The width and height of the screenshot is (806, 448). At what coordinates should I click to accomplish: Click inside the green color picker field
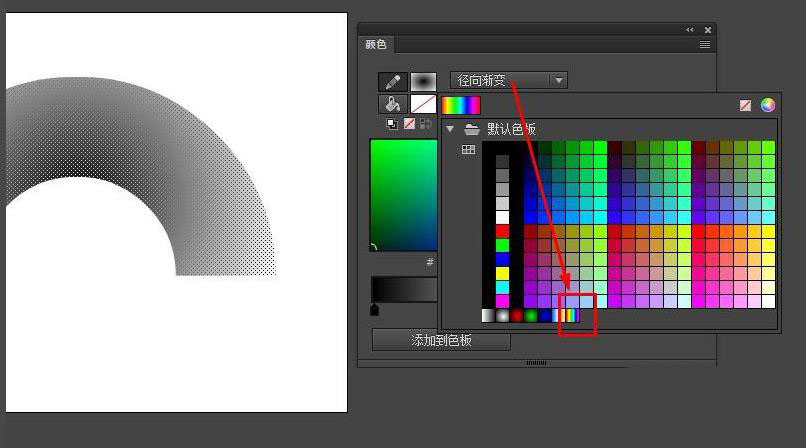point(404,195)
